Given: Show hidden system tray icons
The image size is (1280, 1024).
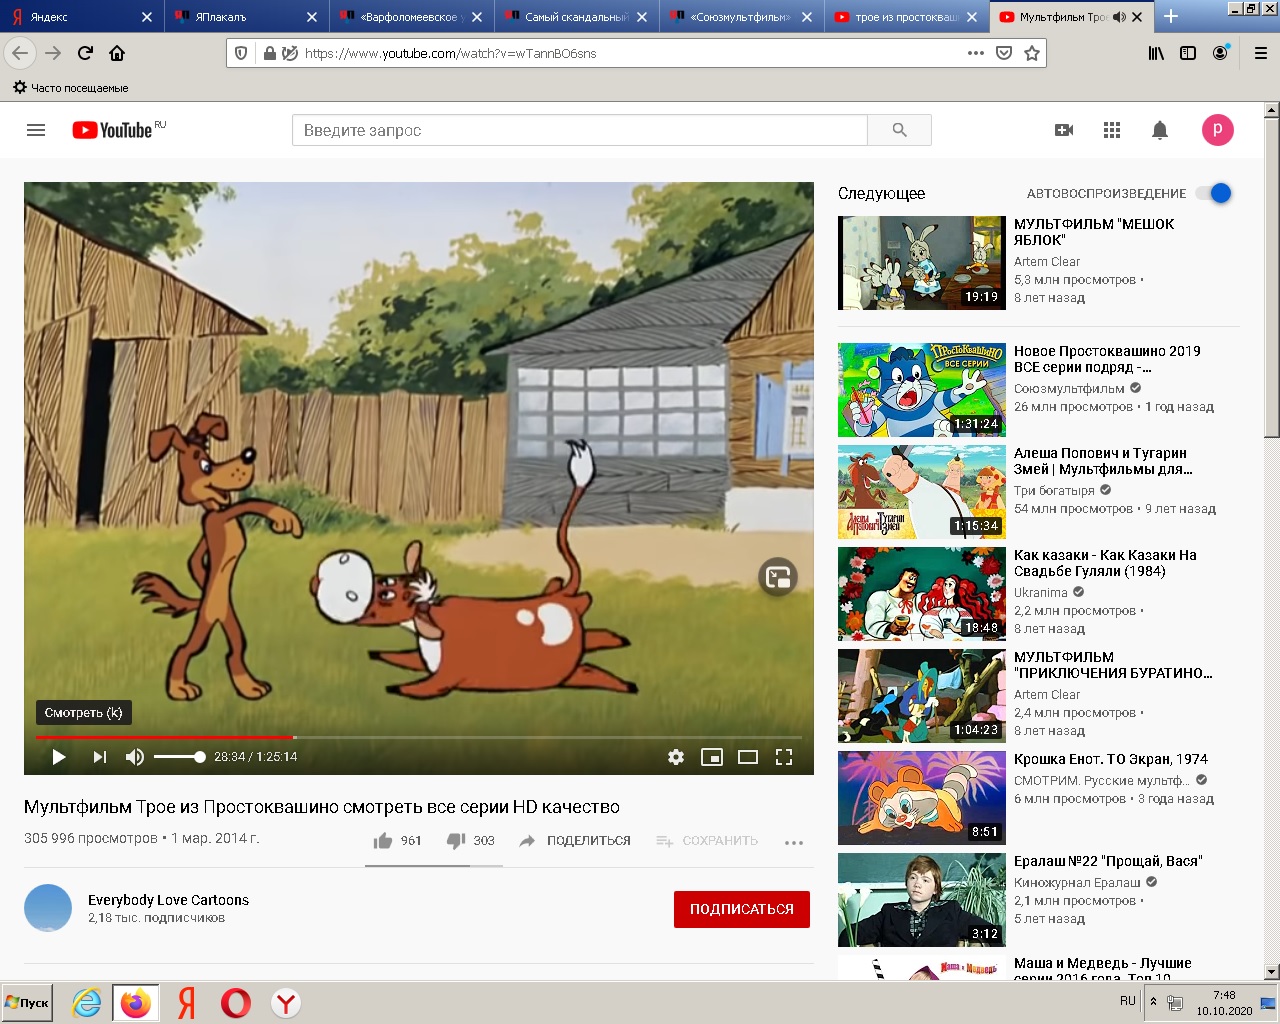Looking at the screenshot, I should [x=1153, y=1001].
